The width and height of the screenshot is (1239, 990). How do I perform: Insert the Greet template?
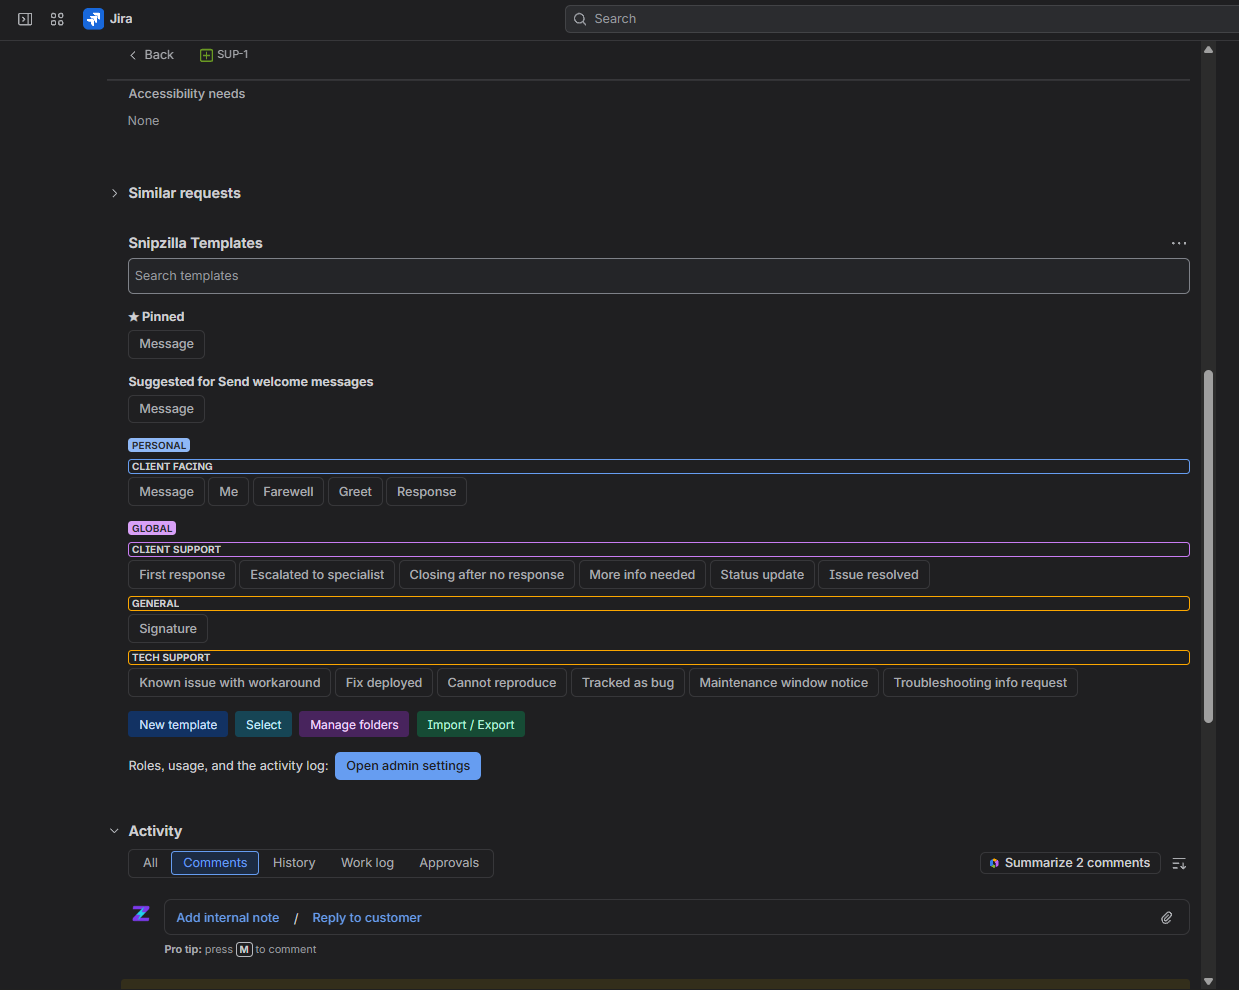355,492
